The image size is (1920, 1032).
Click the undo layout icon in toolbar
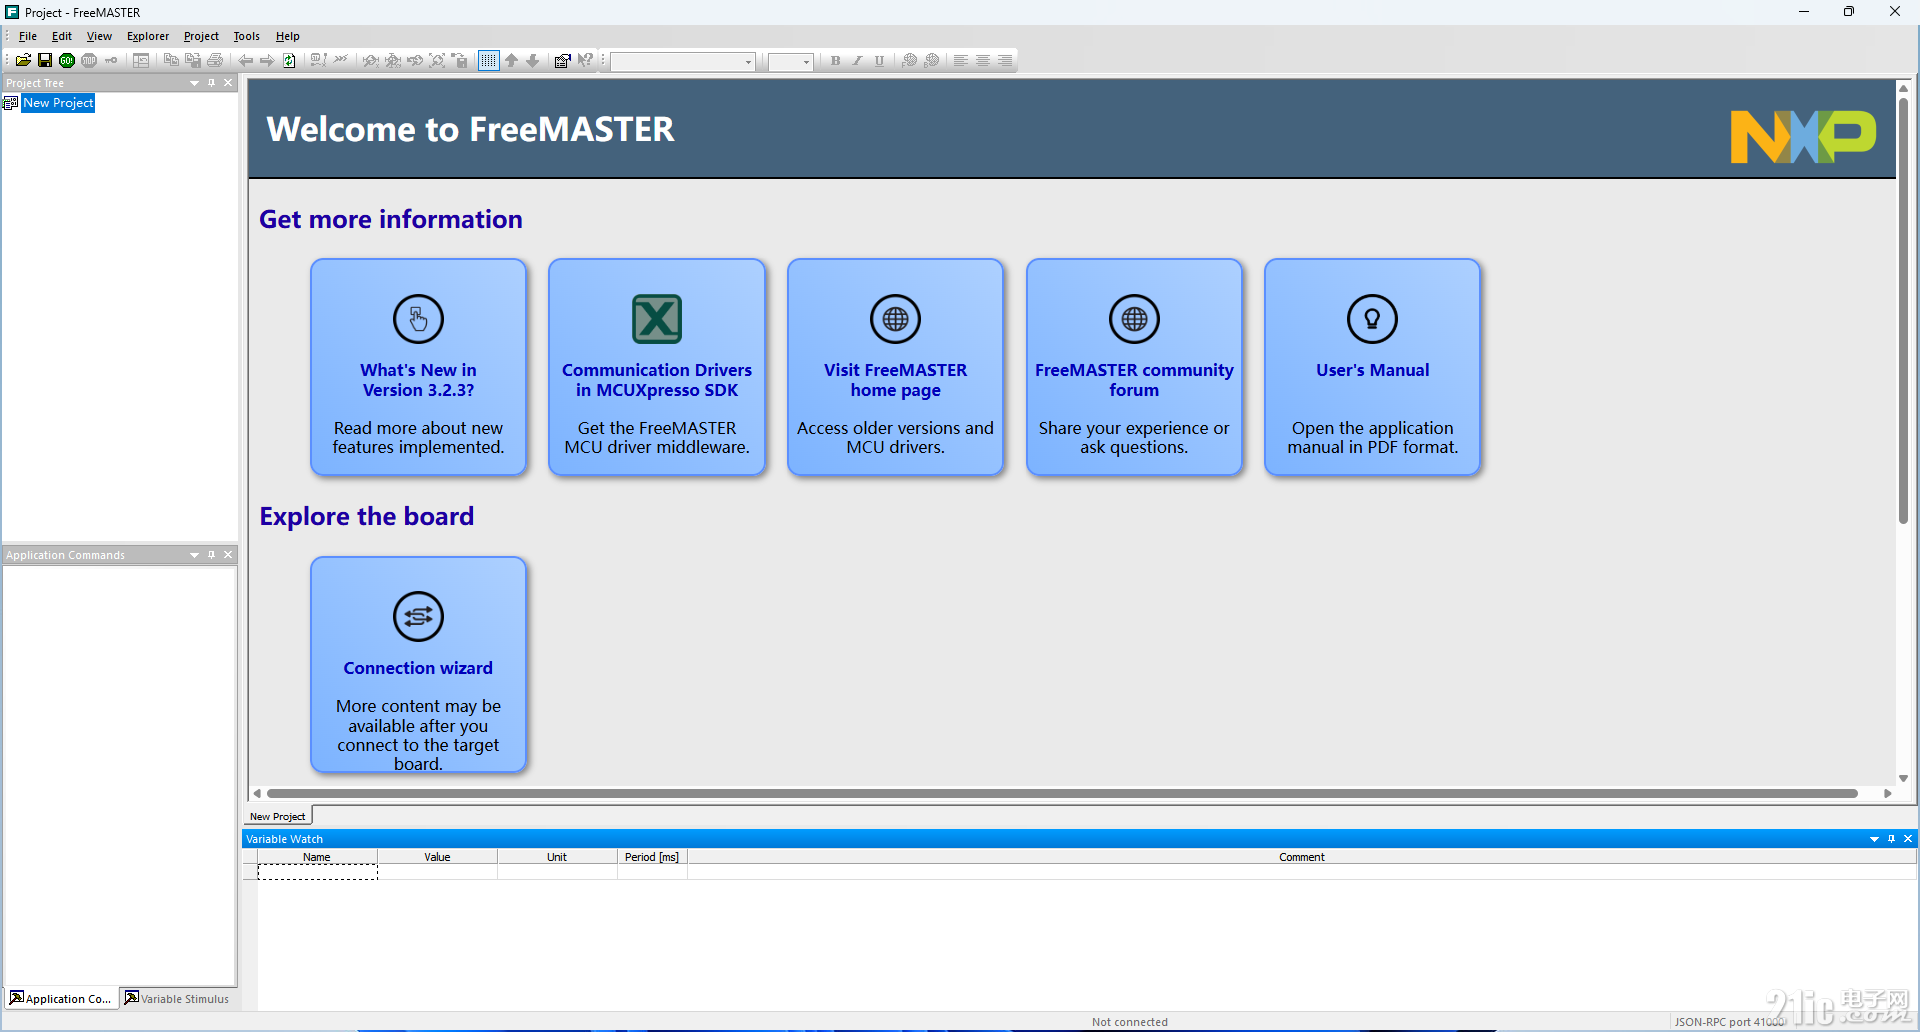pyautogui.click(x=141, y=61)
